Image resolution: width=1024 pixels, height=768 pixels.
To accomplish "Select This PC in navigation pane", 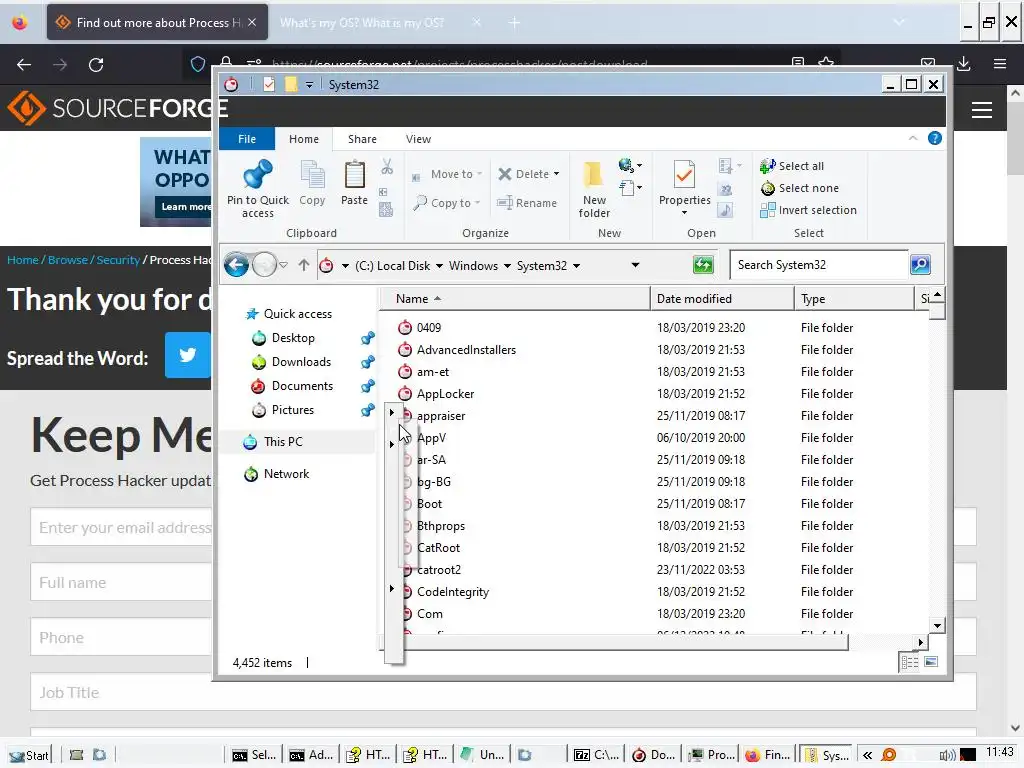I will pos(283,442).
